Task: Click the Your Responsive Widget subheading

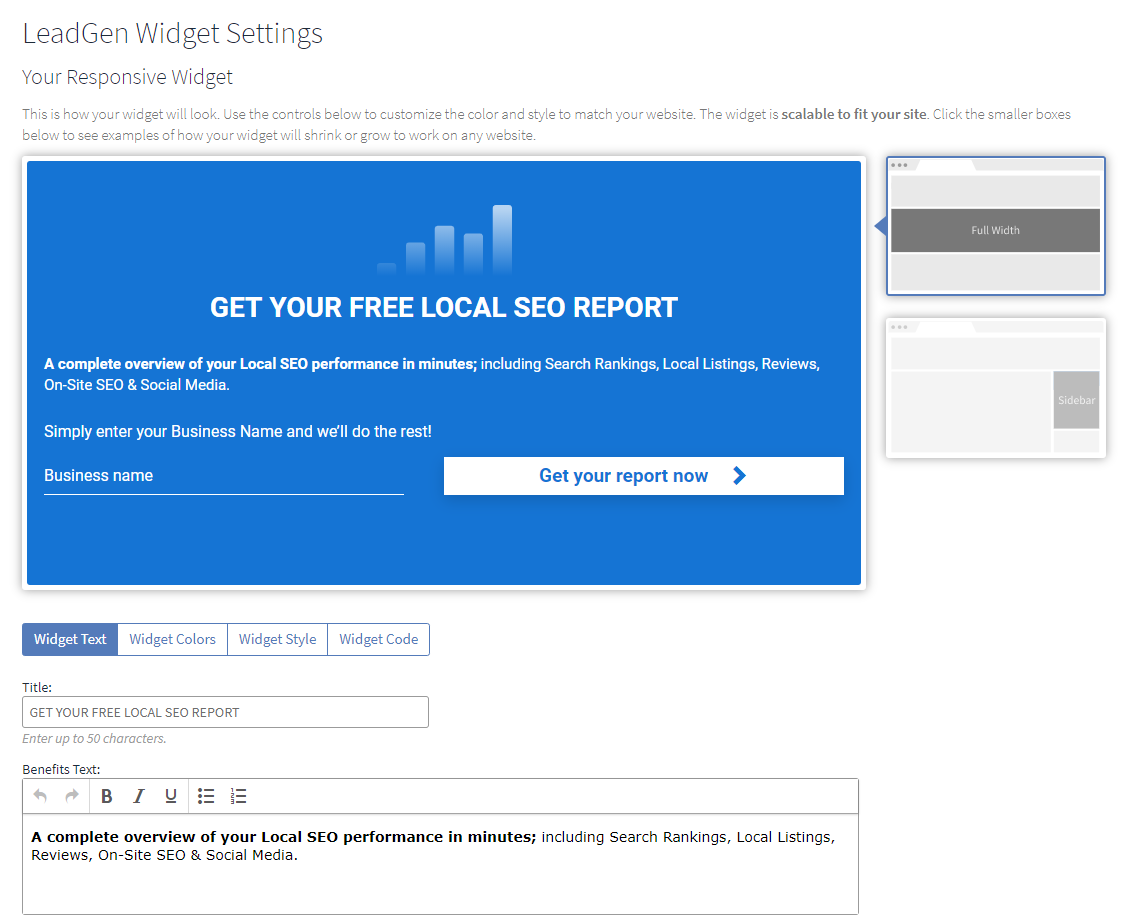Action: (127, 77)
